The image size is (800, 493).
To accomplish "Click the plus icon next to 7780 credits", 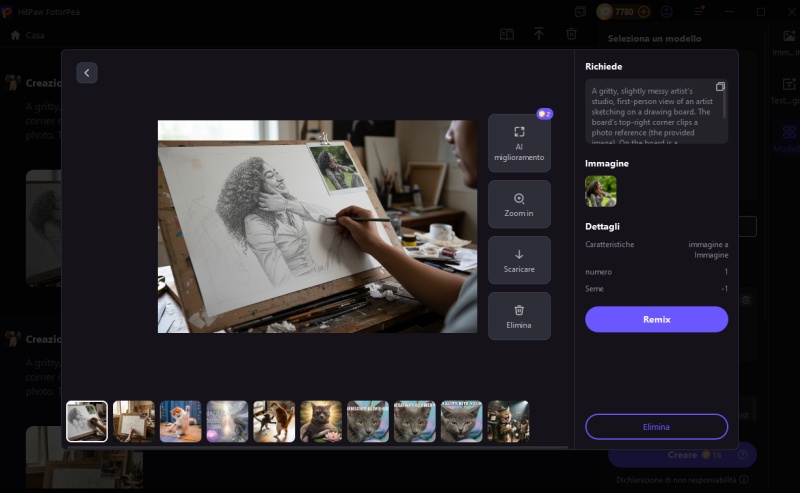I will click(644, 12).
